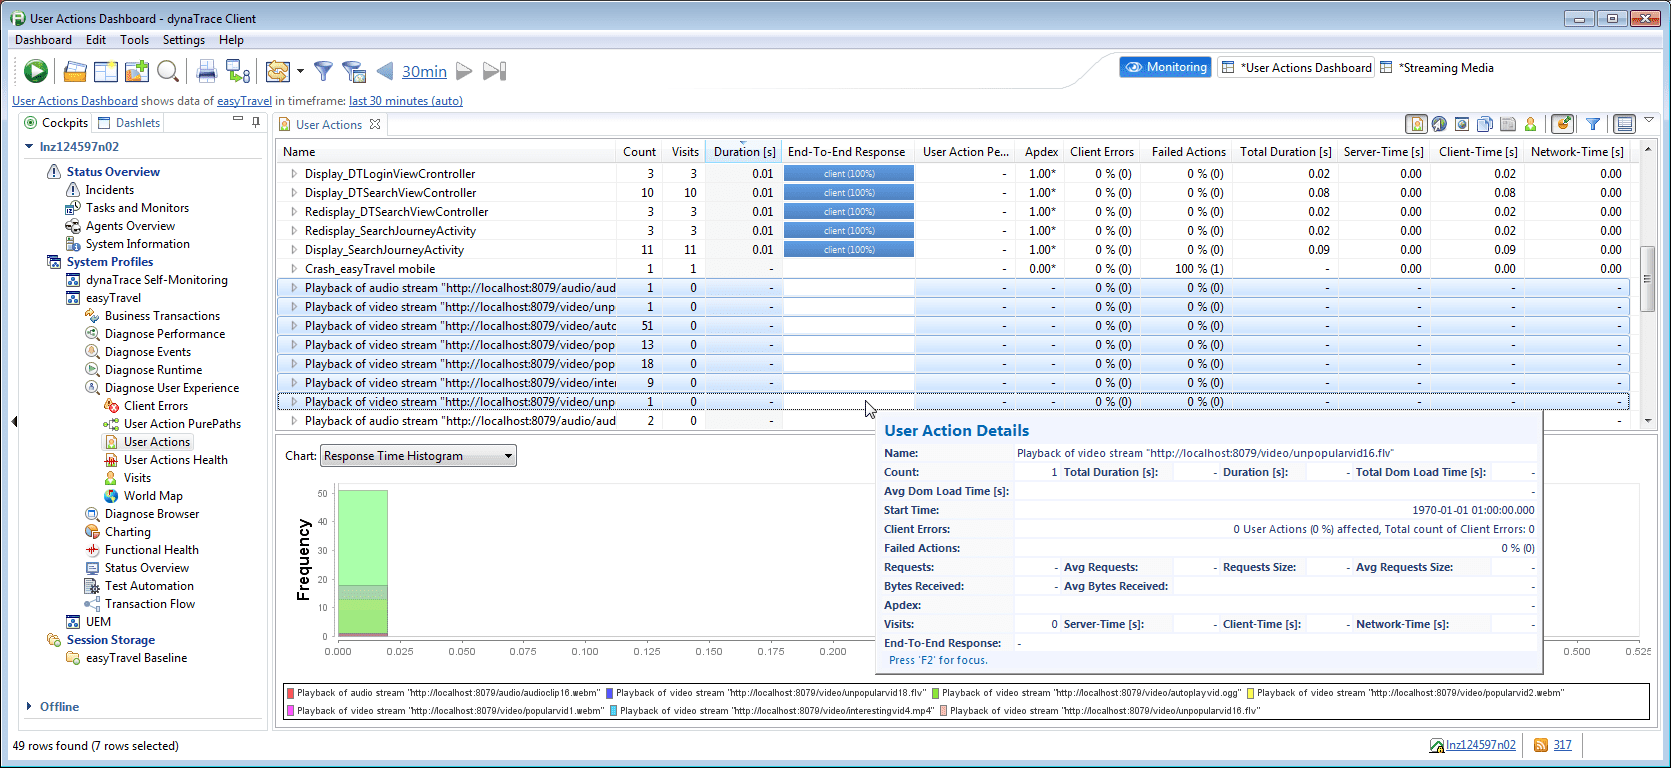Collapse the lnz124597n02 server tree node

click(x=29, y=146)
